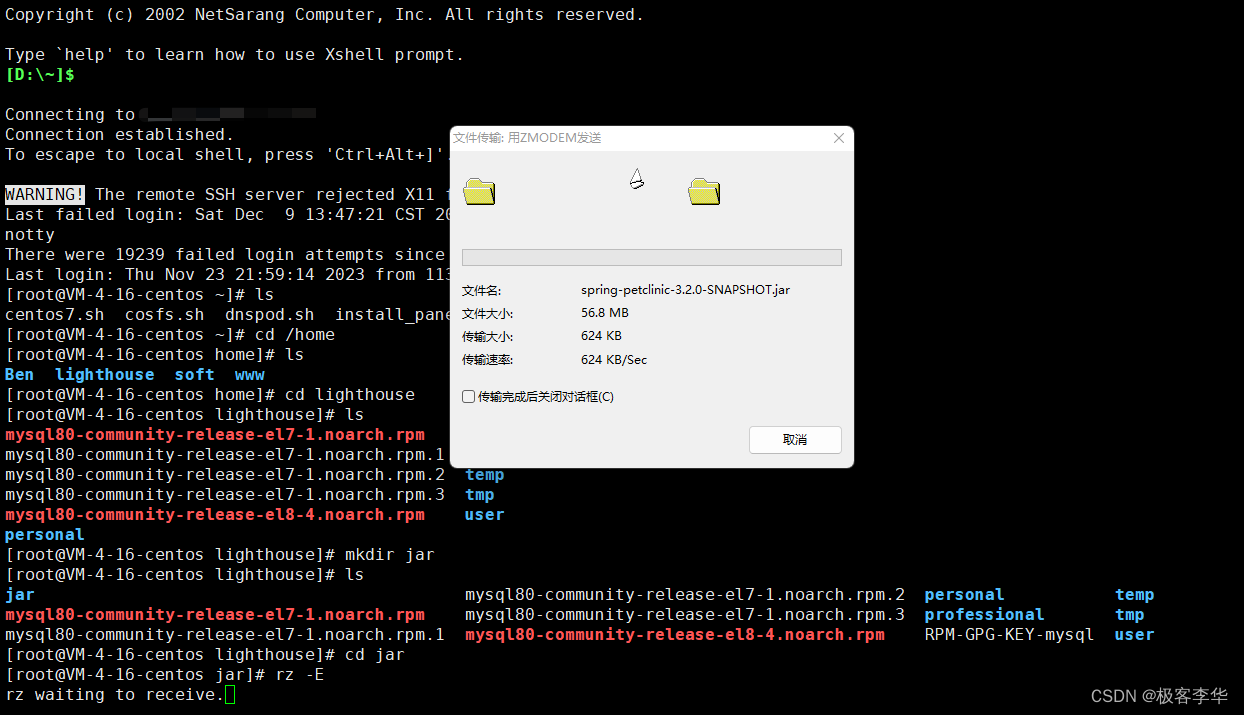This screenshot has width=1244, height=715.
Task: Enable close dialog after transfer checkbox
Action: (x=468, y=397)
